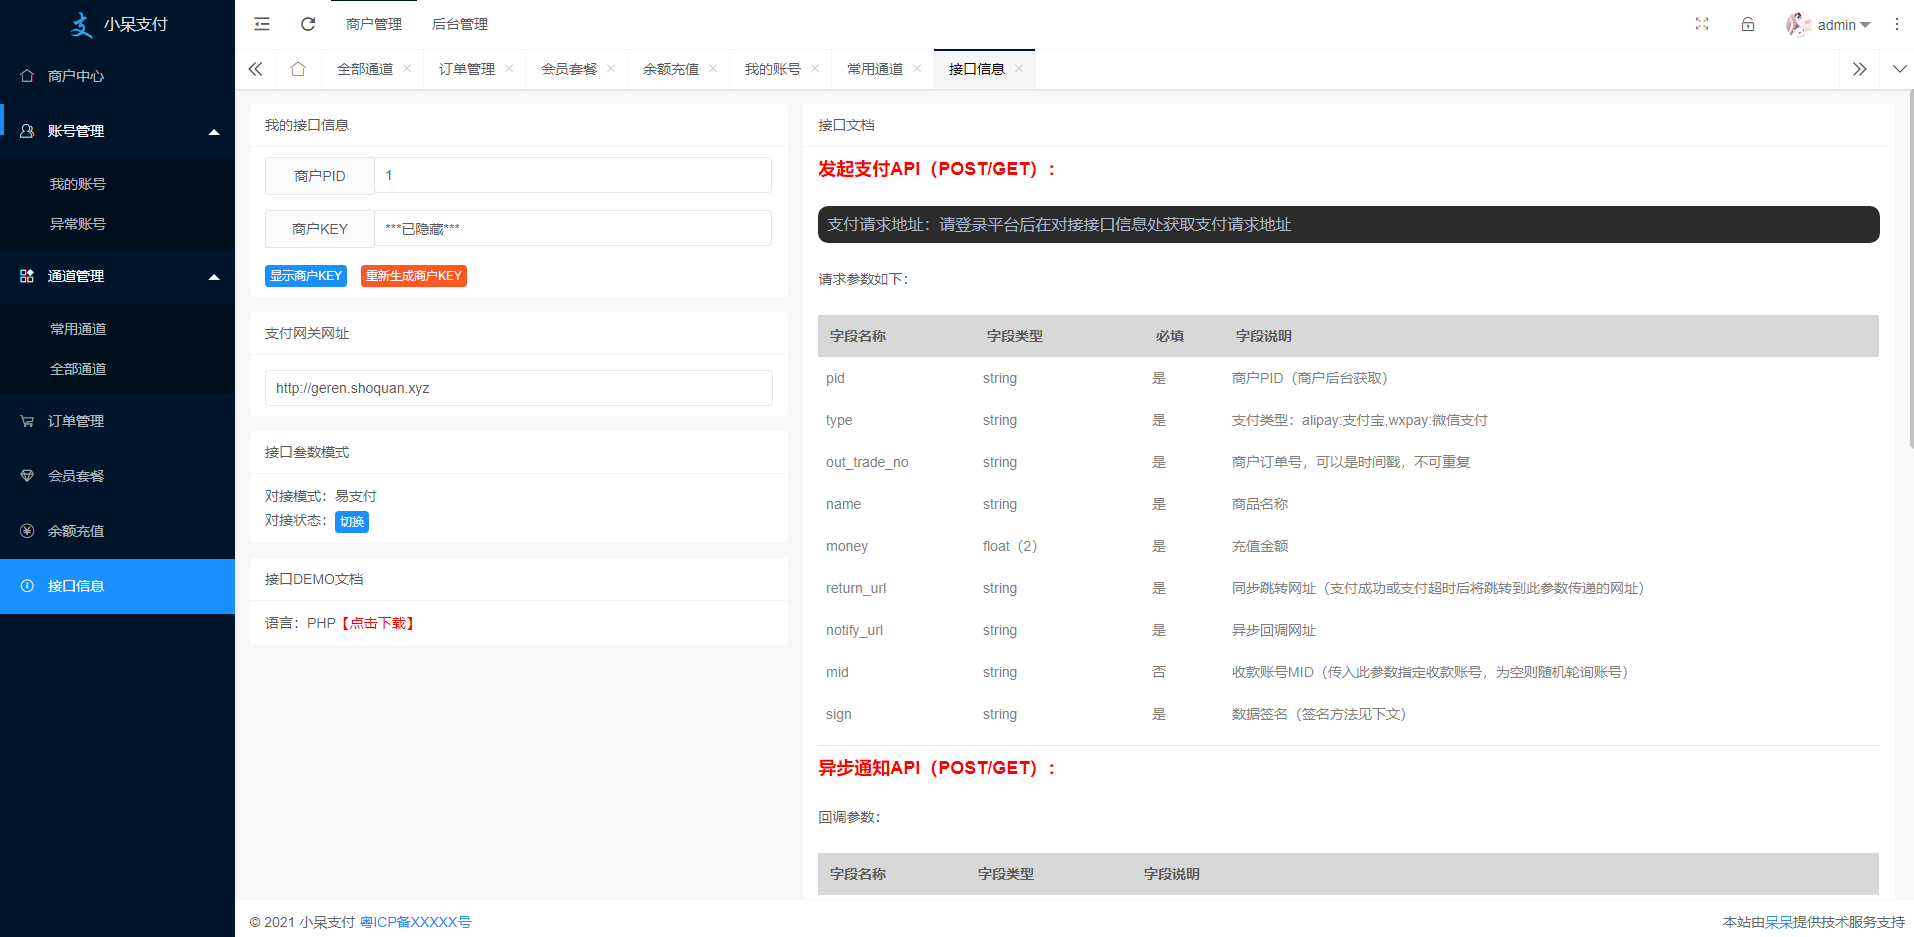The image size is (1914, 937).
Task: Click the 否 required cell for mid
Action: (1159, 672)
